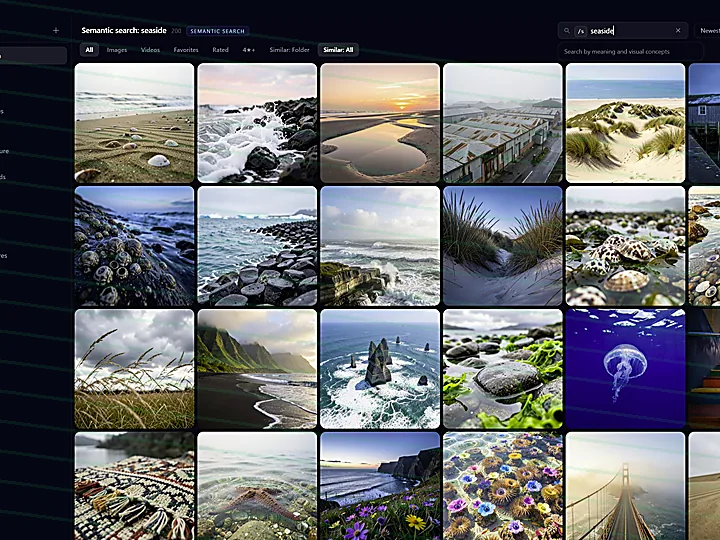Click the SEMANTIC SEARCH badge
The image size is (720, 540).
218,31
